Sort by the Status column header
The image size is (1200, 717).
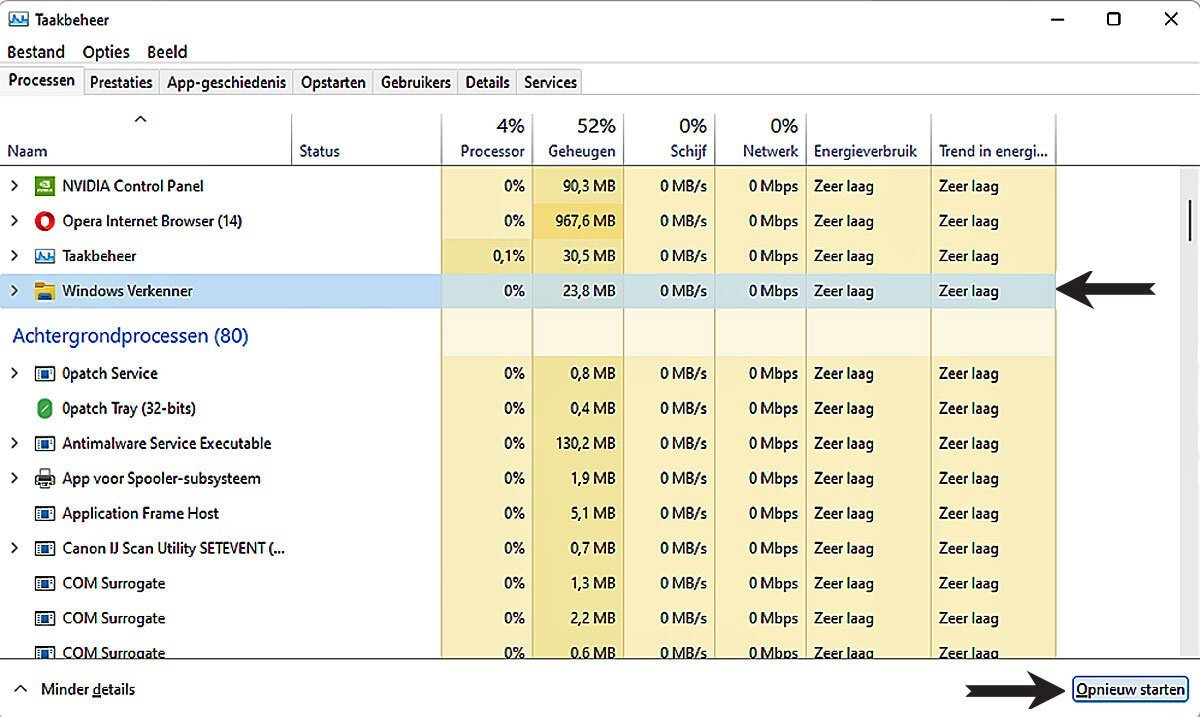coord(366,140)
